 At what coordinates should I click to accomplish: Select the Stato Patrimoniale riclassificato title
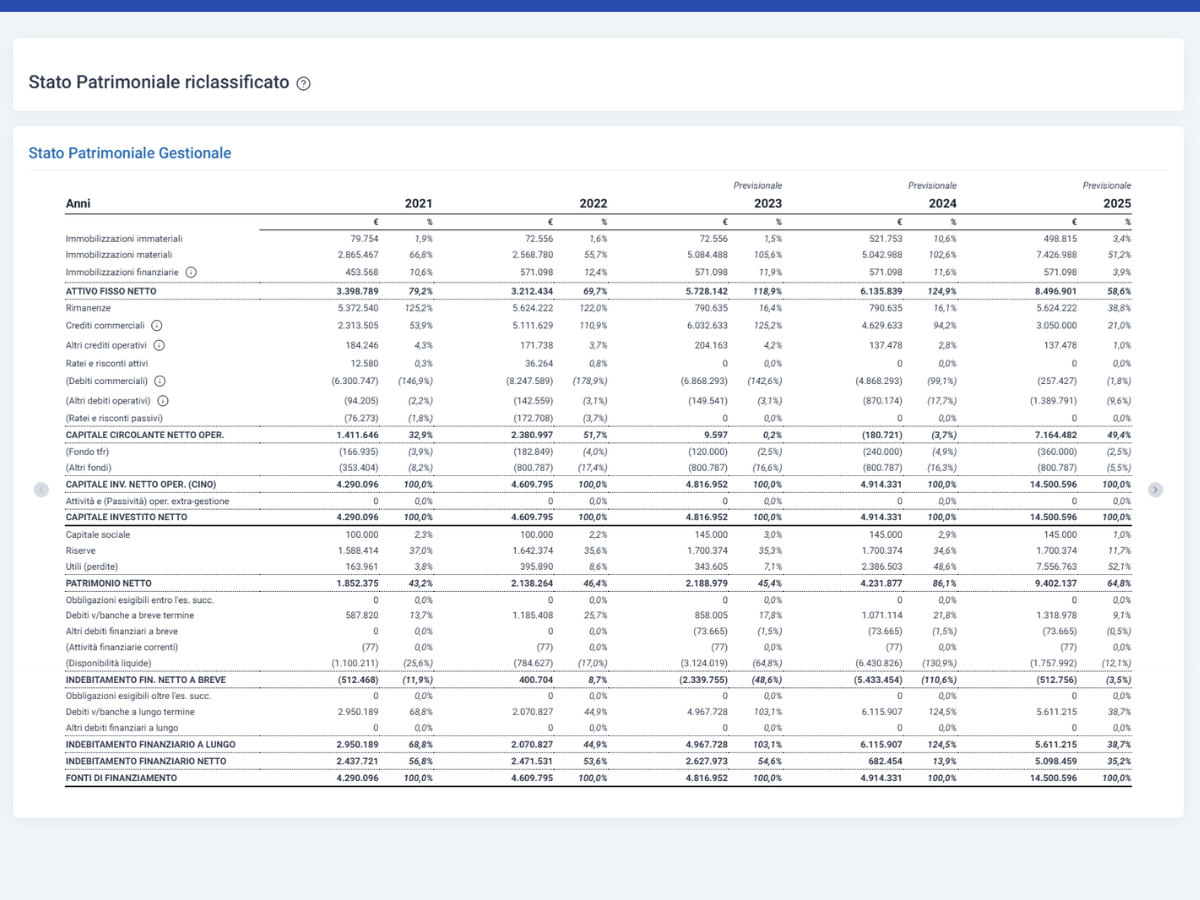(159, 83)
